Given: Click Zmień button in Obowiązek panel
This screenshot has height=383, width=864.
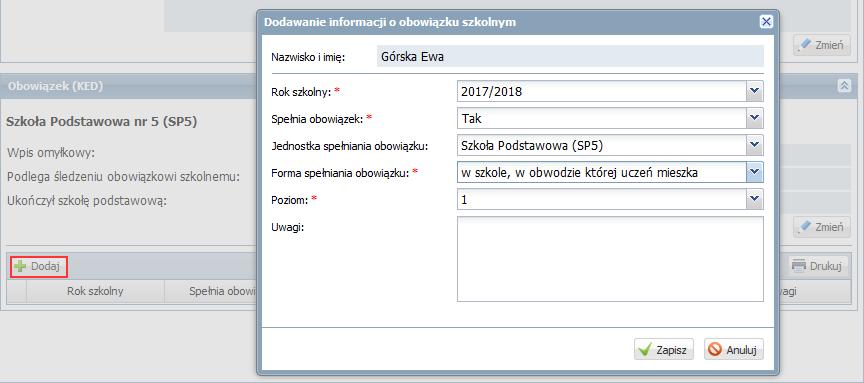Looking at the screenshot, I should (x=822, y=226).
